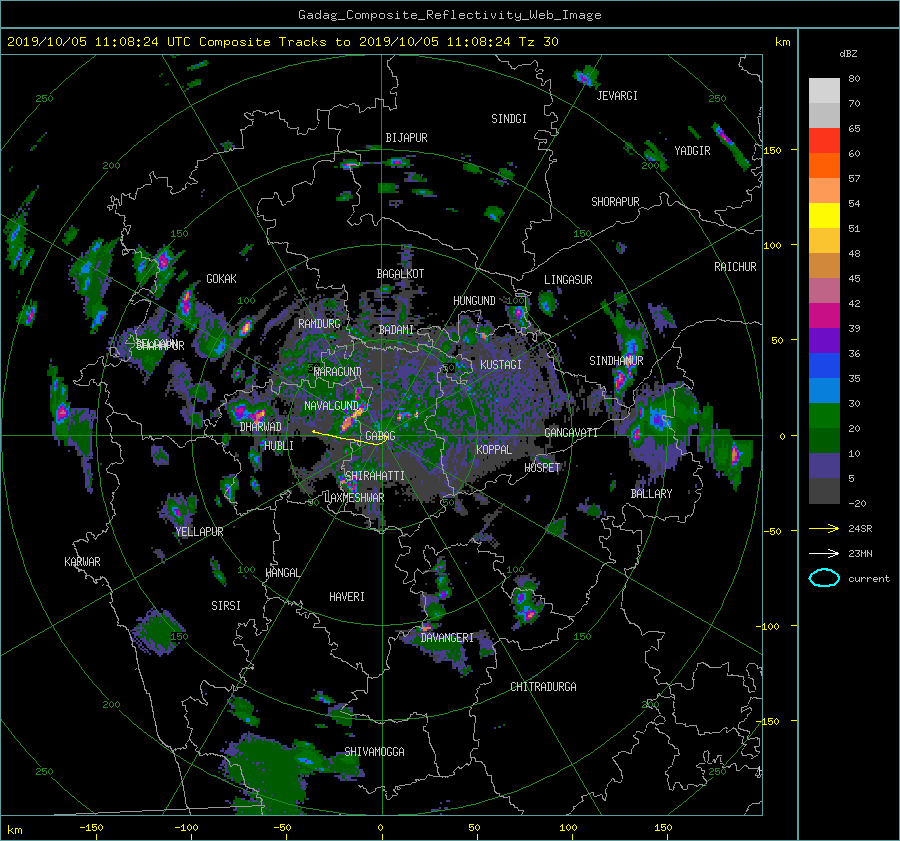Click the BIJAPUR city label
Image resolution: width=900 pixels, height=841 pixels.
pyautogui.click(x=406, y=138)
